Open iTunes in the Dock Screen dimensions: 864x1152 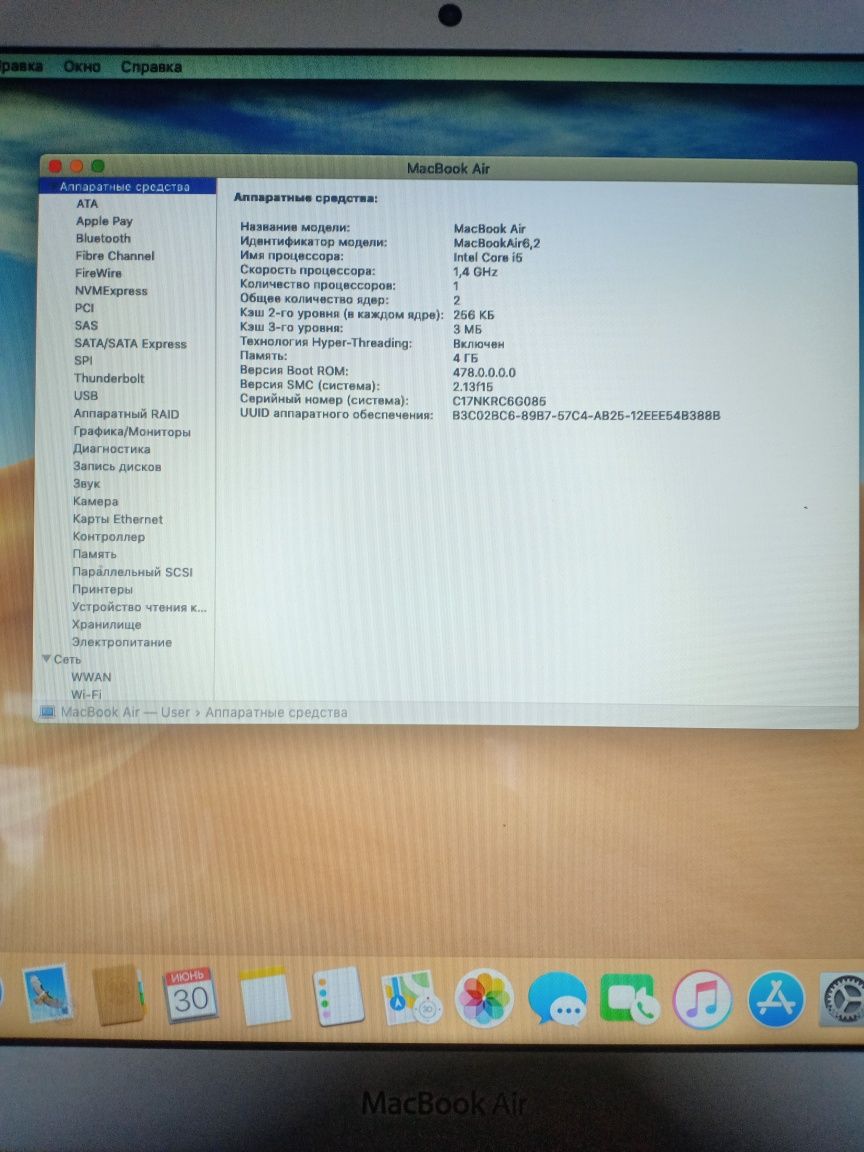[x=702, y=999]
